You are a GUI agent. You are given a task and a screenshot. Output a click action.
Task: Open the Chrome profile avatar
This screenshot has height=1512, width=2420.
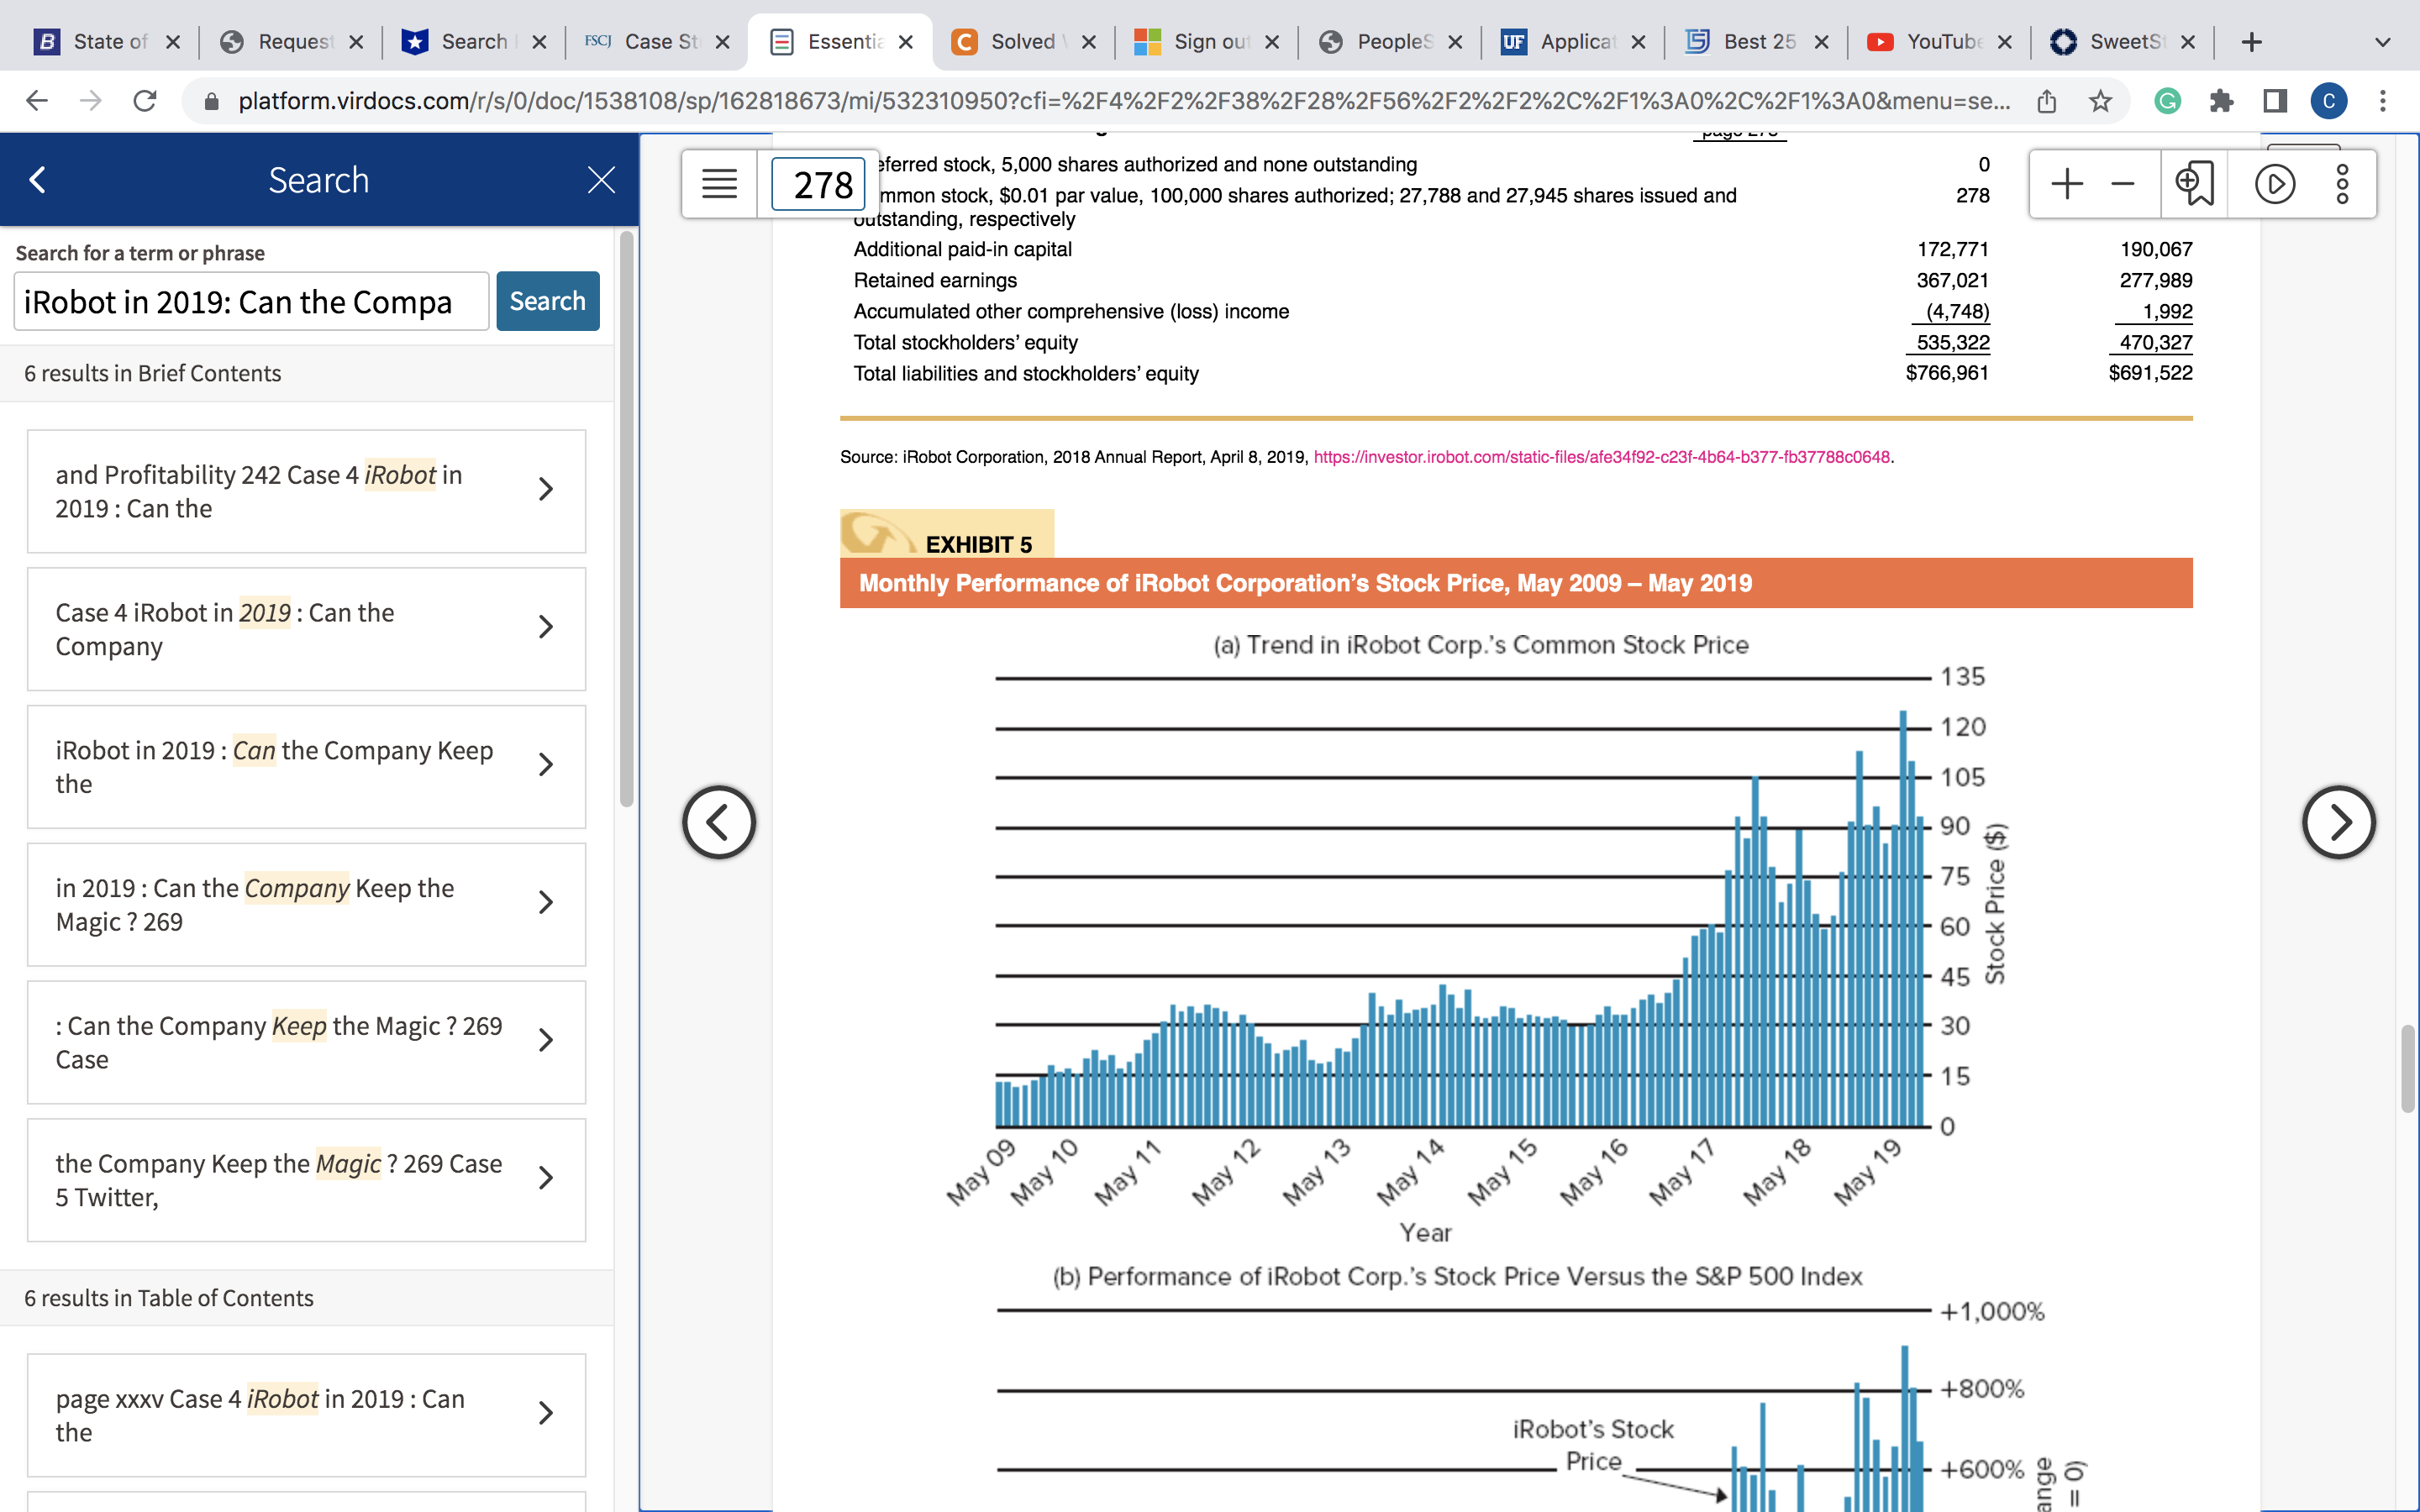pyautogui.click(x=2329, y=101)
